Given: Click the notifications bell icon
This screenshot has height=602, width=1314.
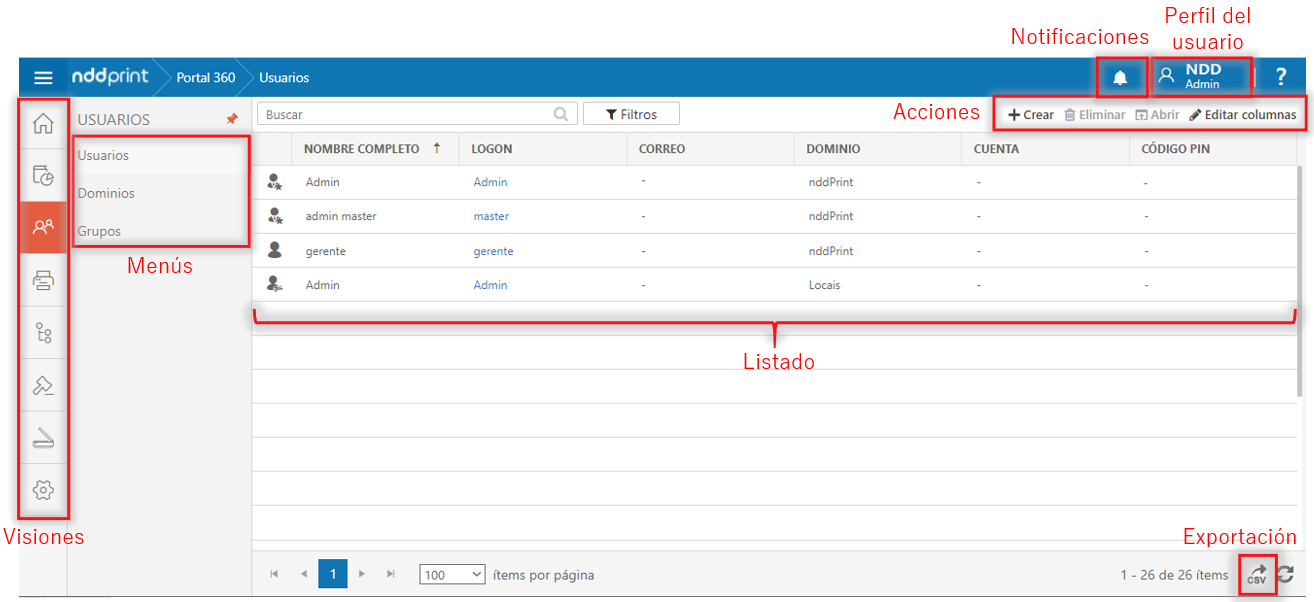Looking at the screenshot, I should click(x=1120, y=78).
